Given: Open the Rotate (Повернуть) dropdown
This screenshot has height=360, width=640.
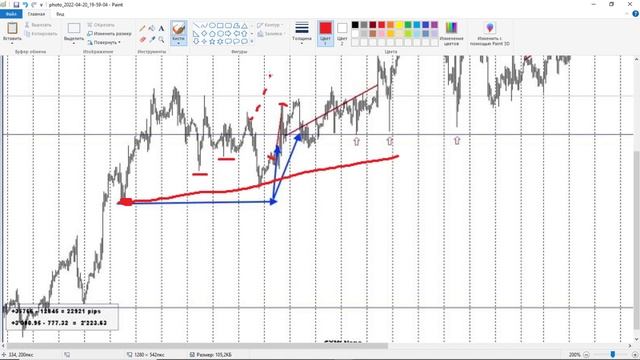Looking at the screenshot, I should tap(104, 42).
